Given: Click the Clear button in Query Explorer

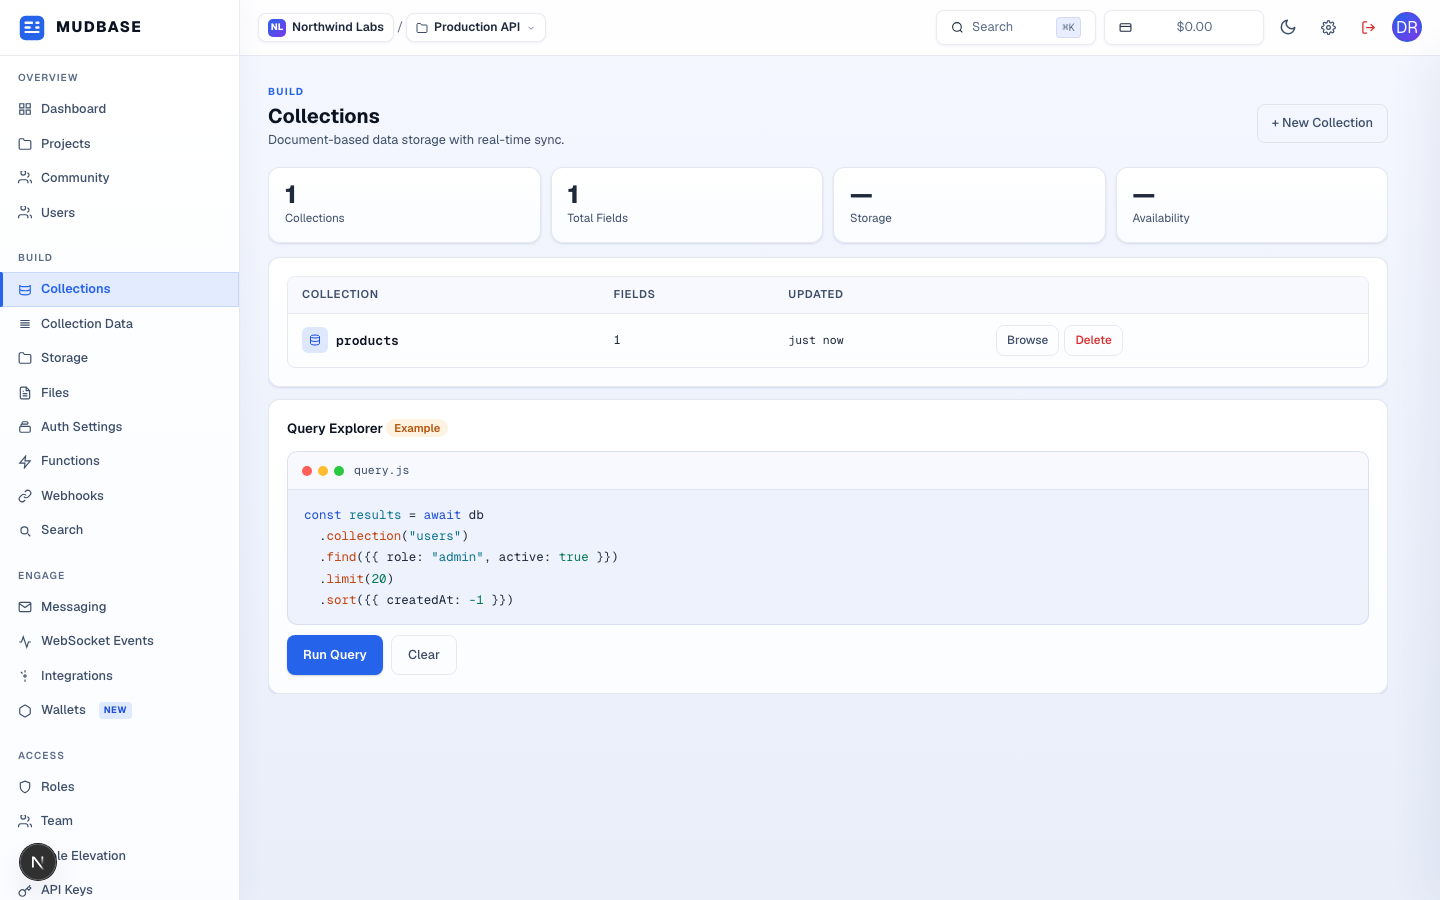Looking at the screenshot, I should pos(424,655).
